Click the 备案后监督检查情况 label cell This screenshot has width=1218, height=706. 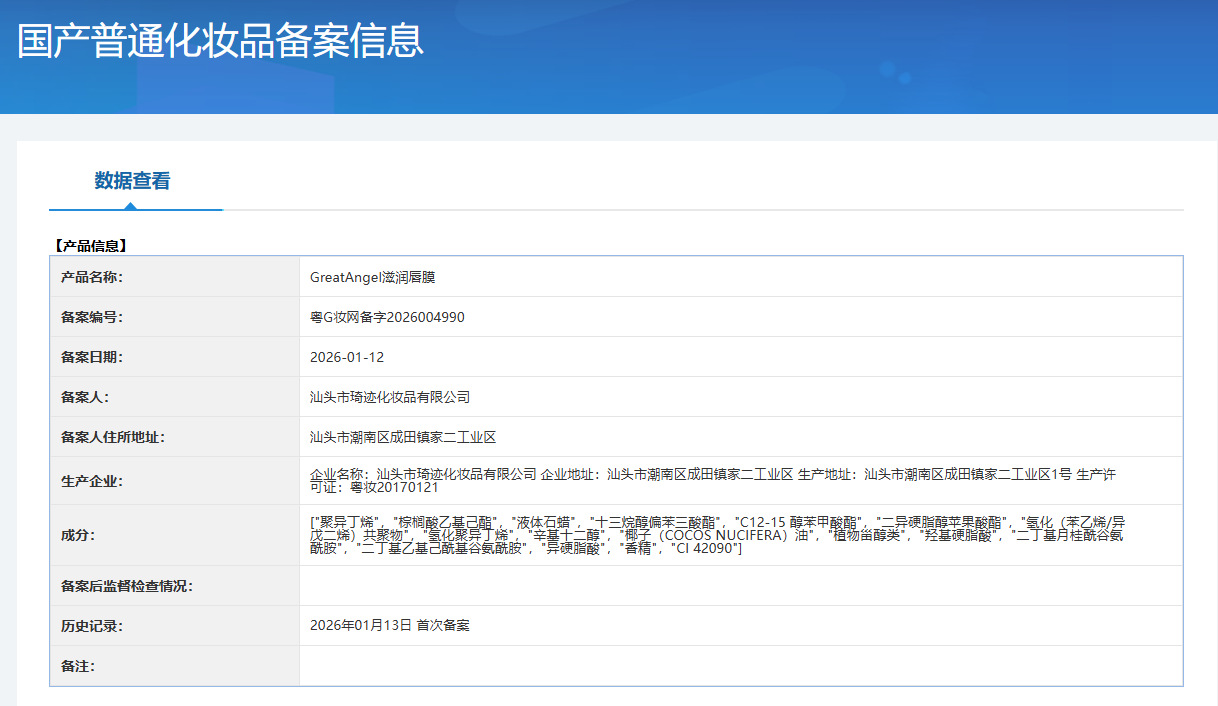click(175, 586)
